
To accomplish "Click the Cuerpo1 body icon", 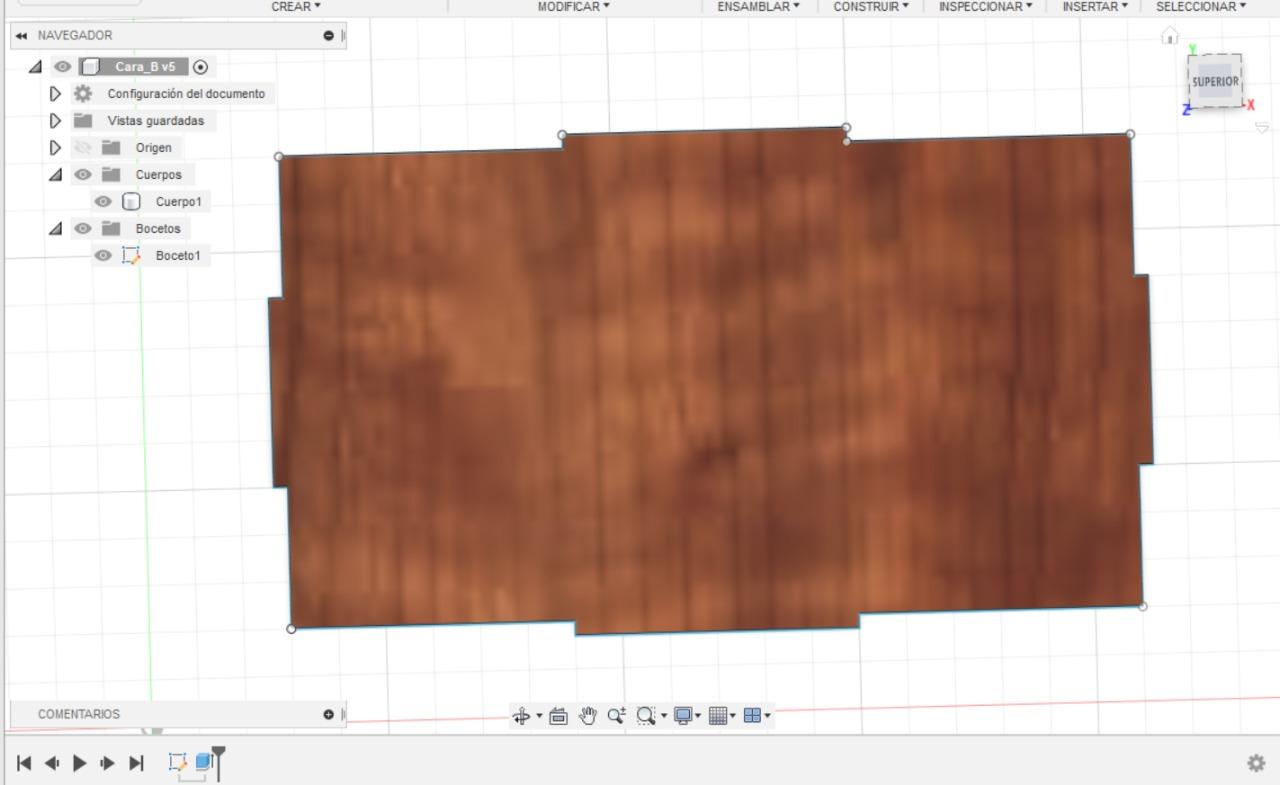I will [x=131, y=202].
